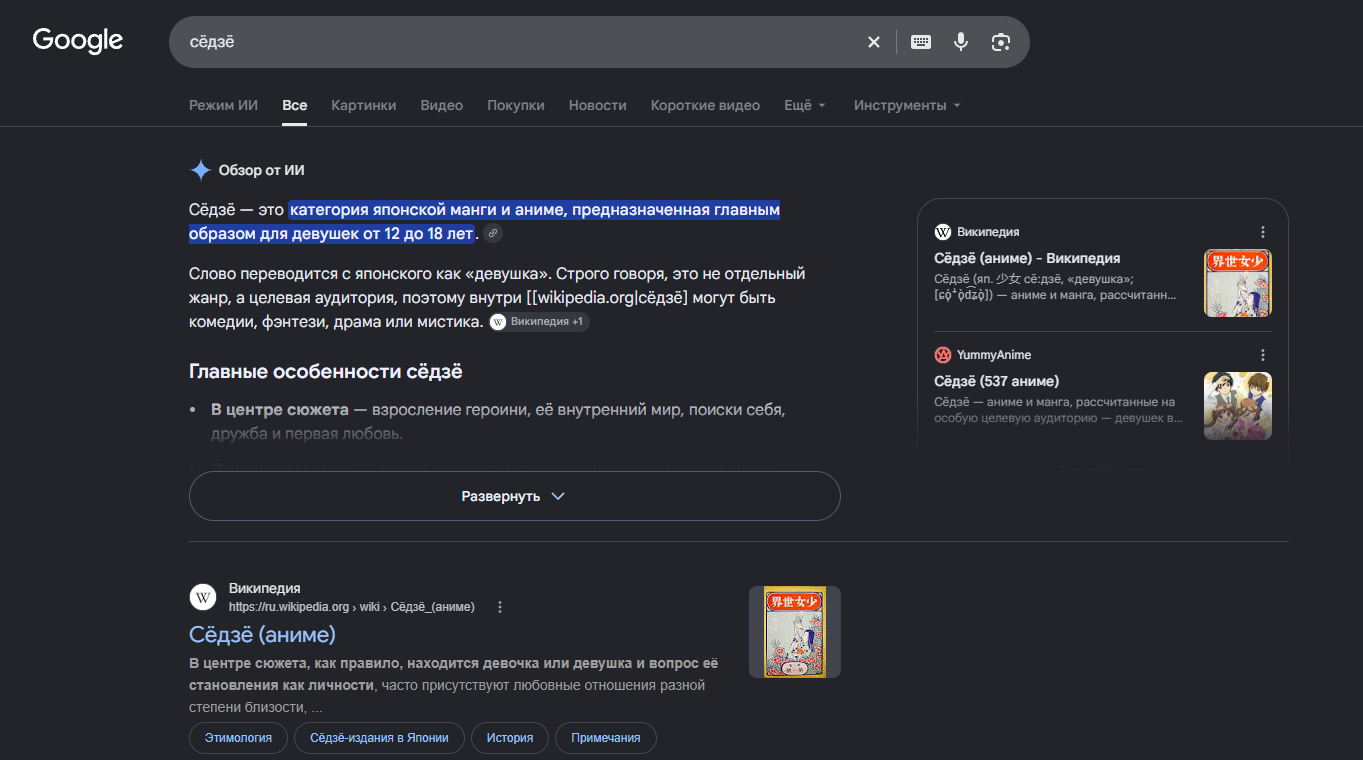Switch to the Режим ИИ tab
The width and height of the screenshot is (1363, 760).
[223, 105]
